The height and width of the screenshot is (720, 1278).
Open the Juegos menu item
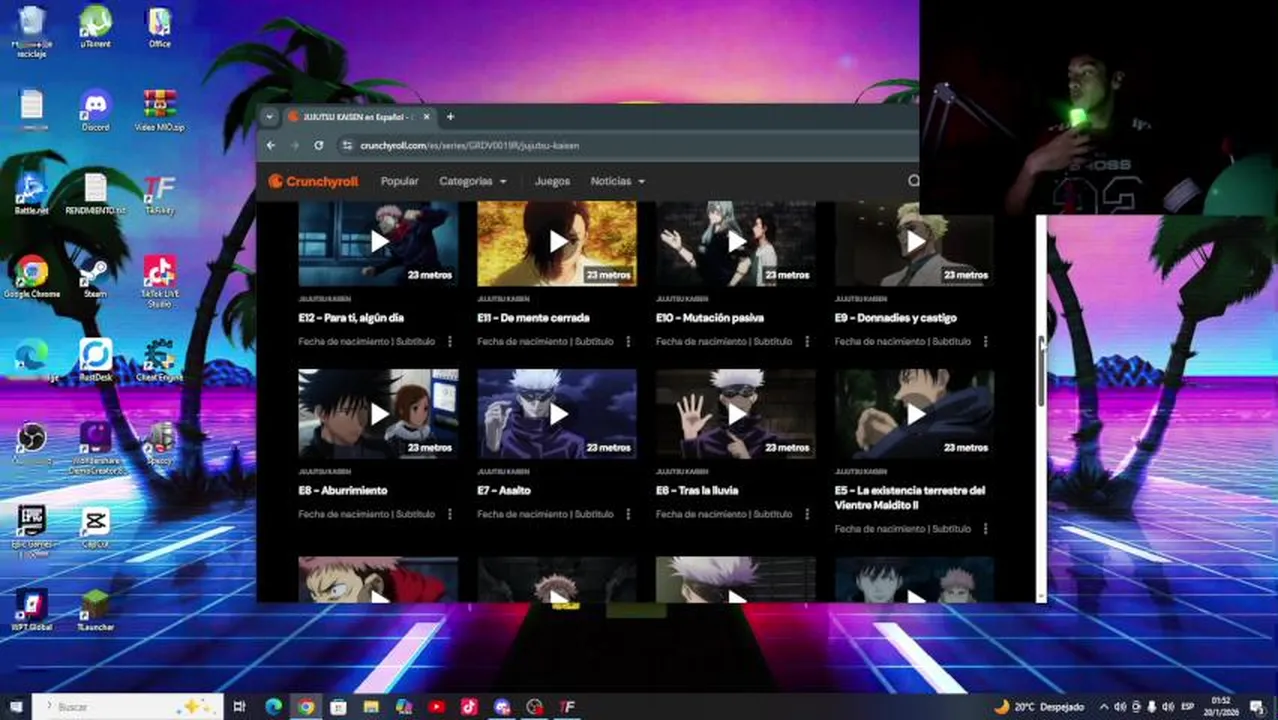(552, 181)
